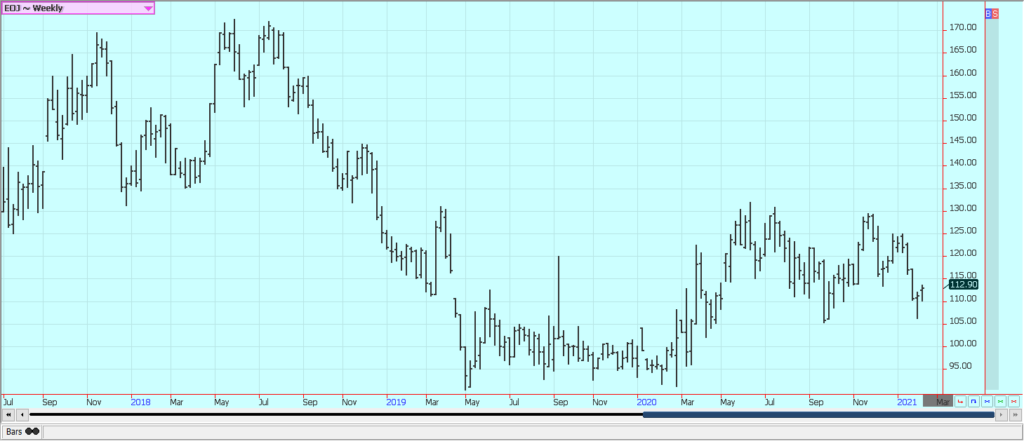Jump to chart start with double-left arrow
Viewport: 1024px width, 441px height.
[8, 415]
